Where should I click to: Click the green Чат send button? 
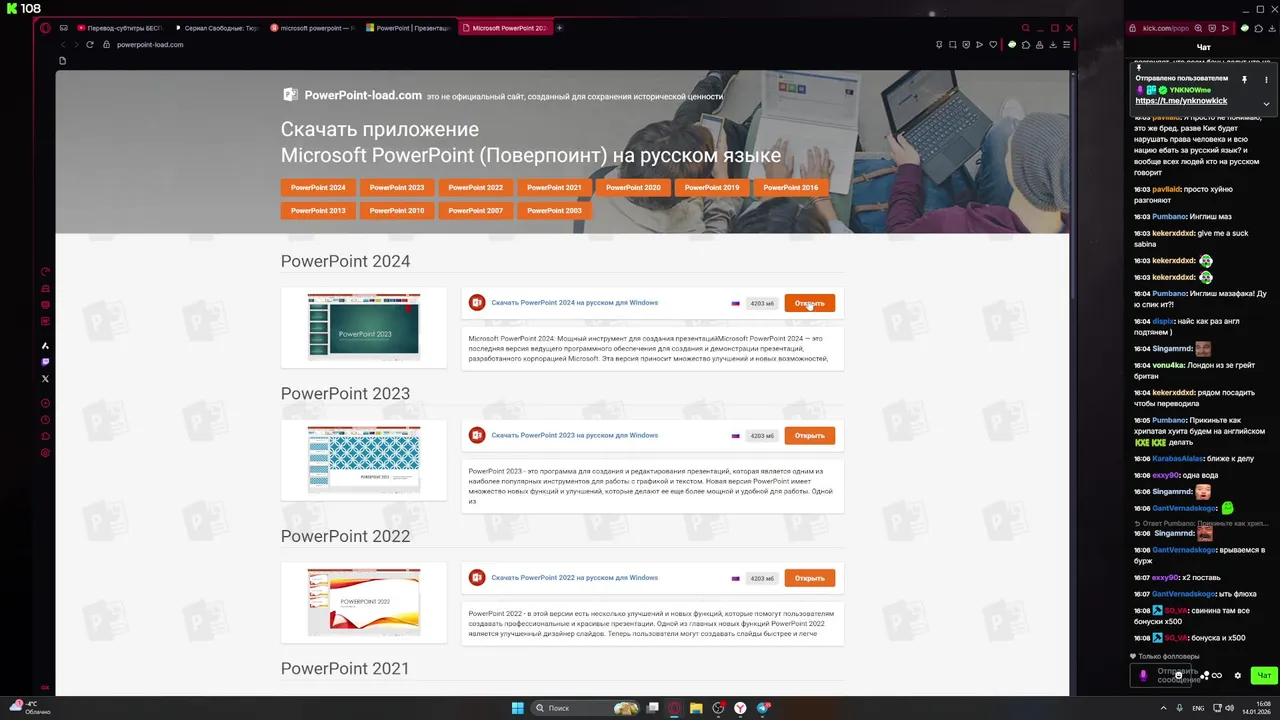tap(1264, 675)
